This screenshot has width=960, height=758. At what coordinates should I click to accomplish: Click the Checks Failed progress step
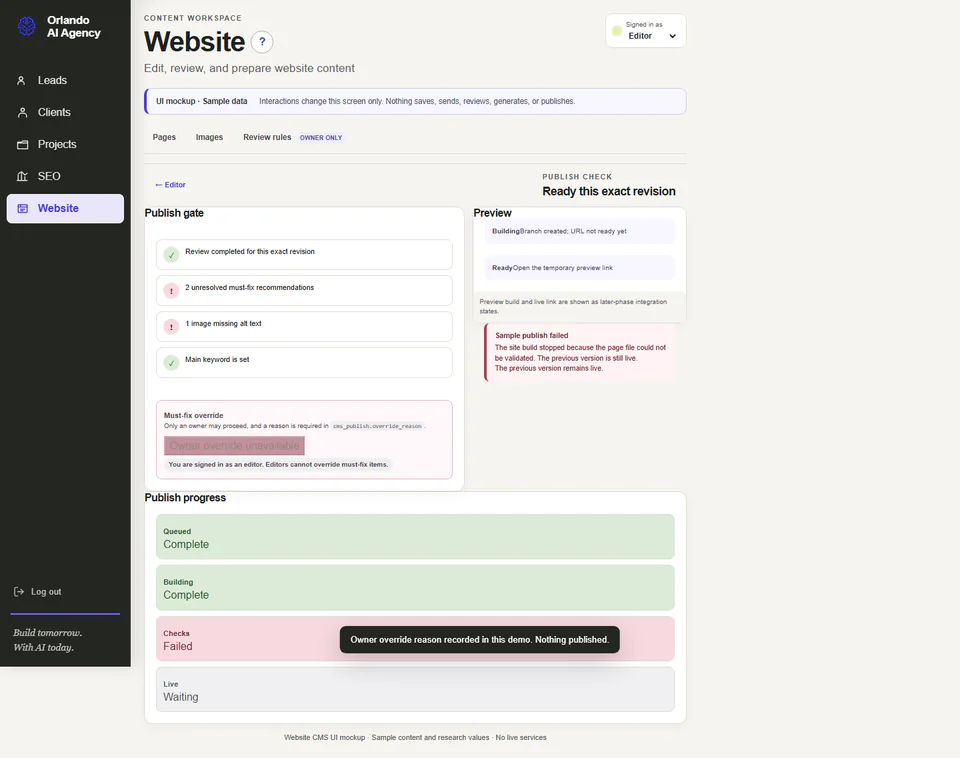[x=415, y=639]
